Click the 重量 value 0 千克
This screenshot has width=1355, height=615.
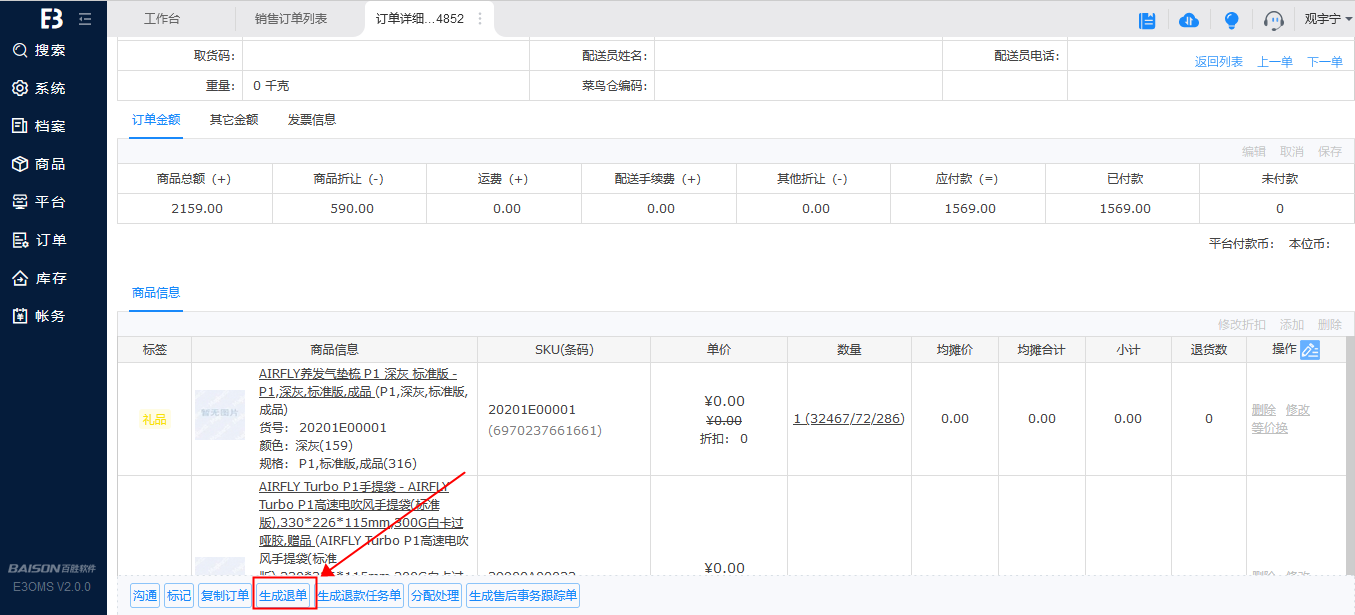pos(271,86)
